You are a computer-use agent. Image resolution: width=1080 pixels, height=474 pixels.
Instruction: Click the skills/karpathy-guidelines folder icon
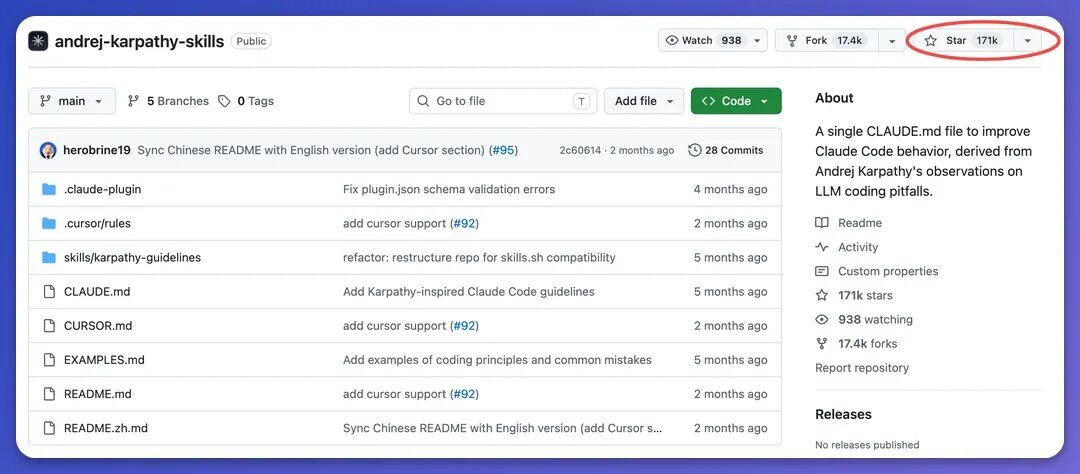tap(48, 257)
